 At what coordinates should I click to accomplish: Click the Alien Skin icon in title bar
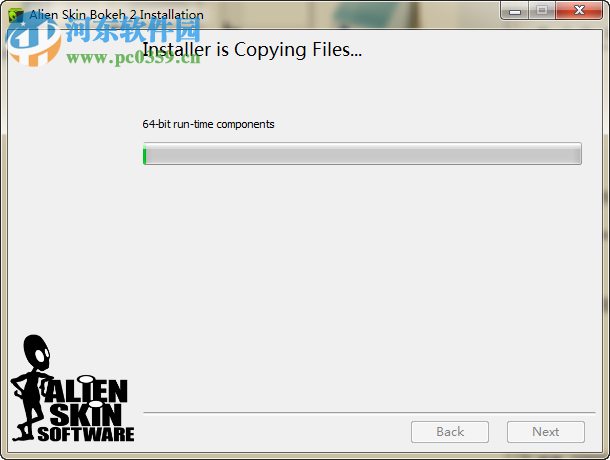pos(16,16)
